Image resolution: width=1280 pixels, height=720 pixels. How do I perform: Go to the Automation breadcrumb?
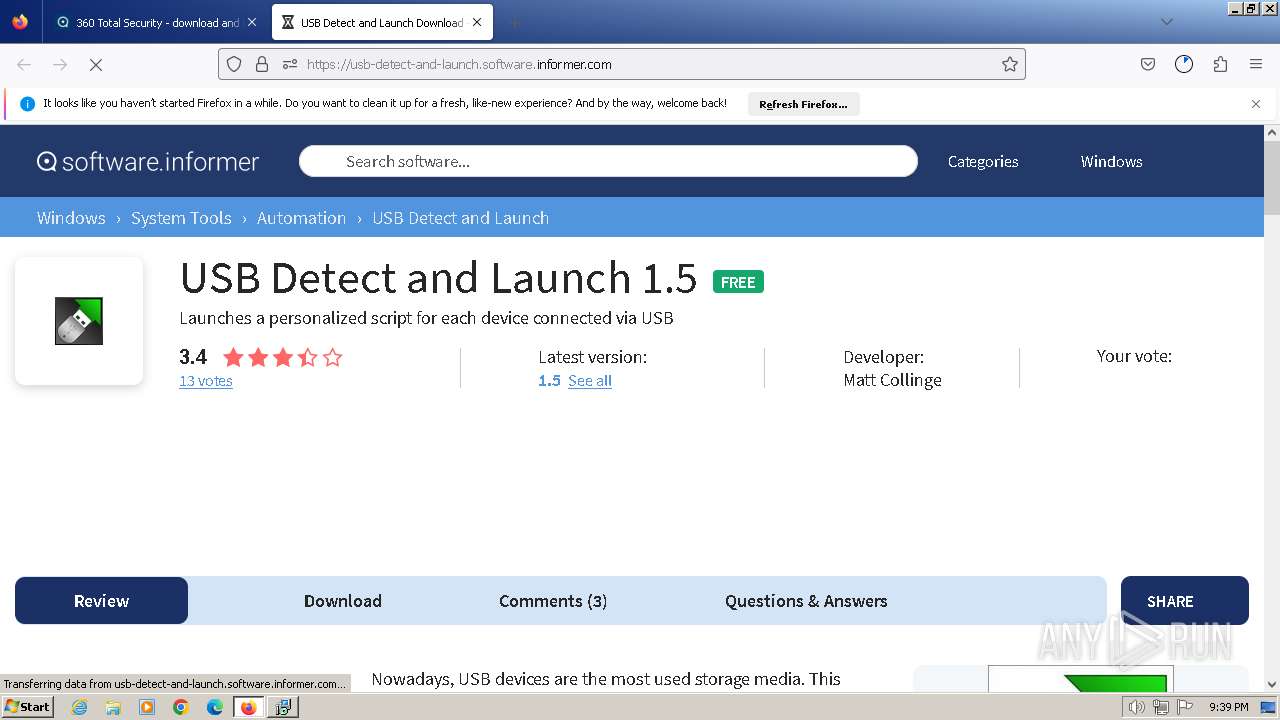click(x=301, y=218)
